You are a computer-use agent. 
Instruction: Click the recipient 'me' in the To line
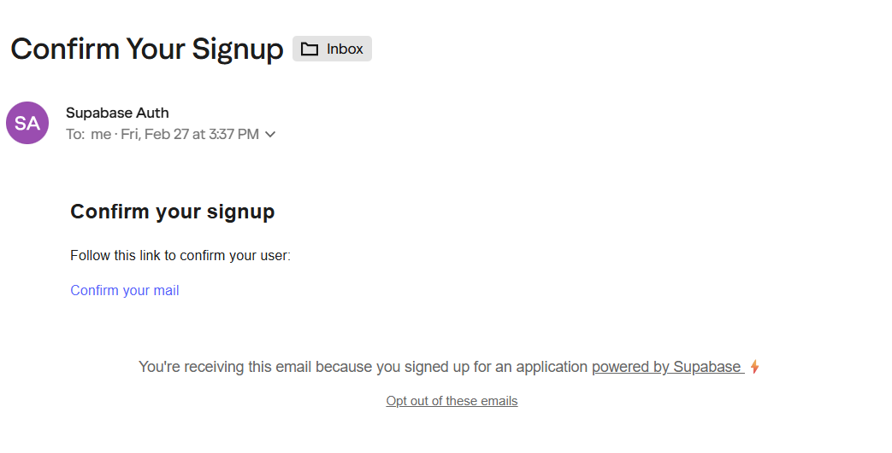[x=101, y=134]
